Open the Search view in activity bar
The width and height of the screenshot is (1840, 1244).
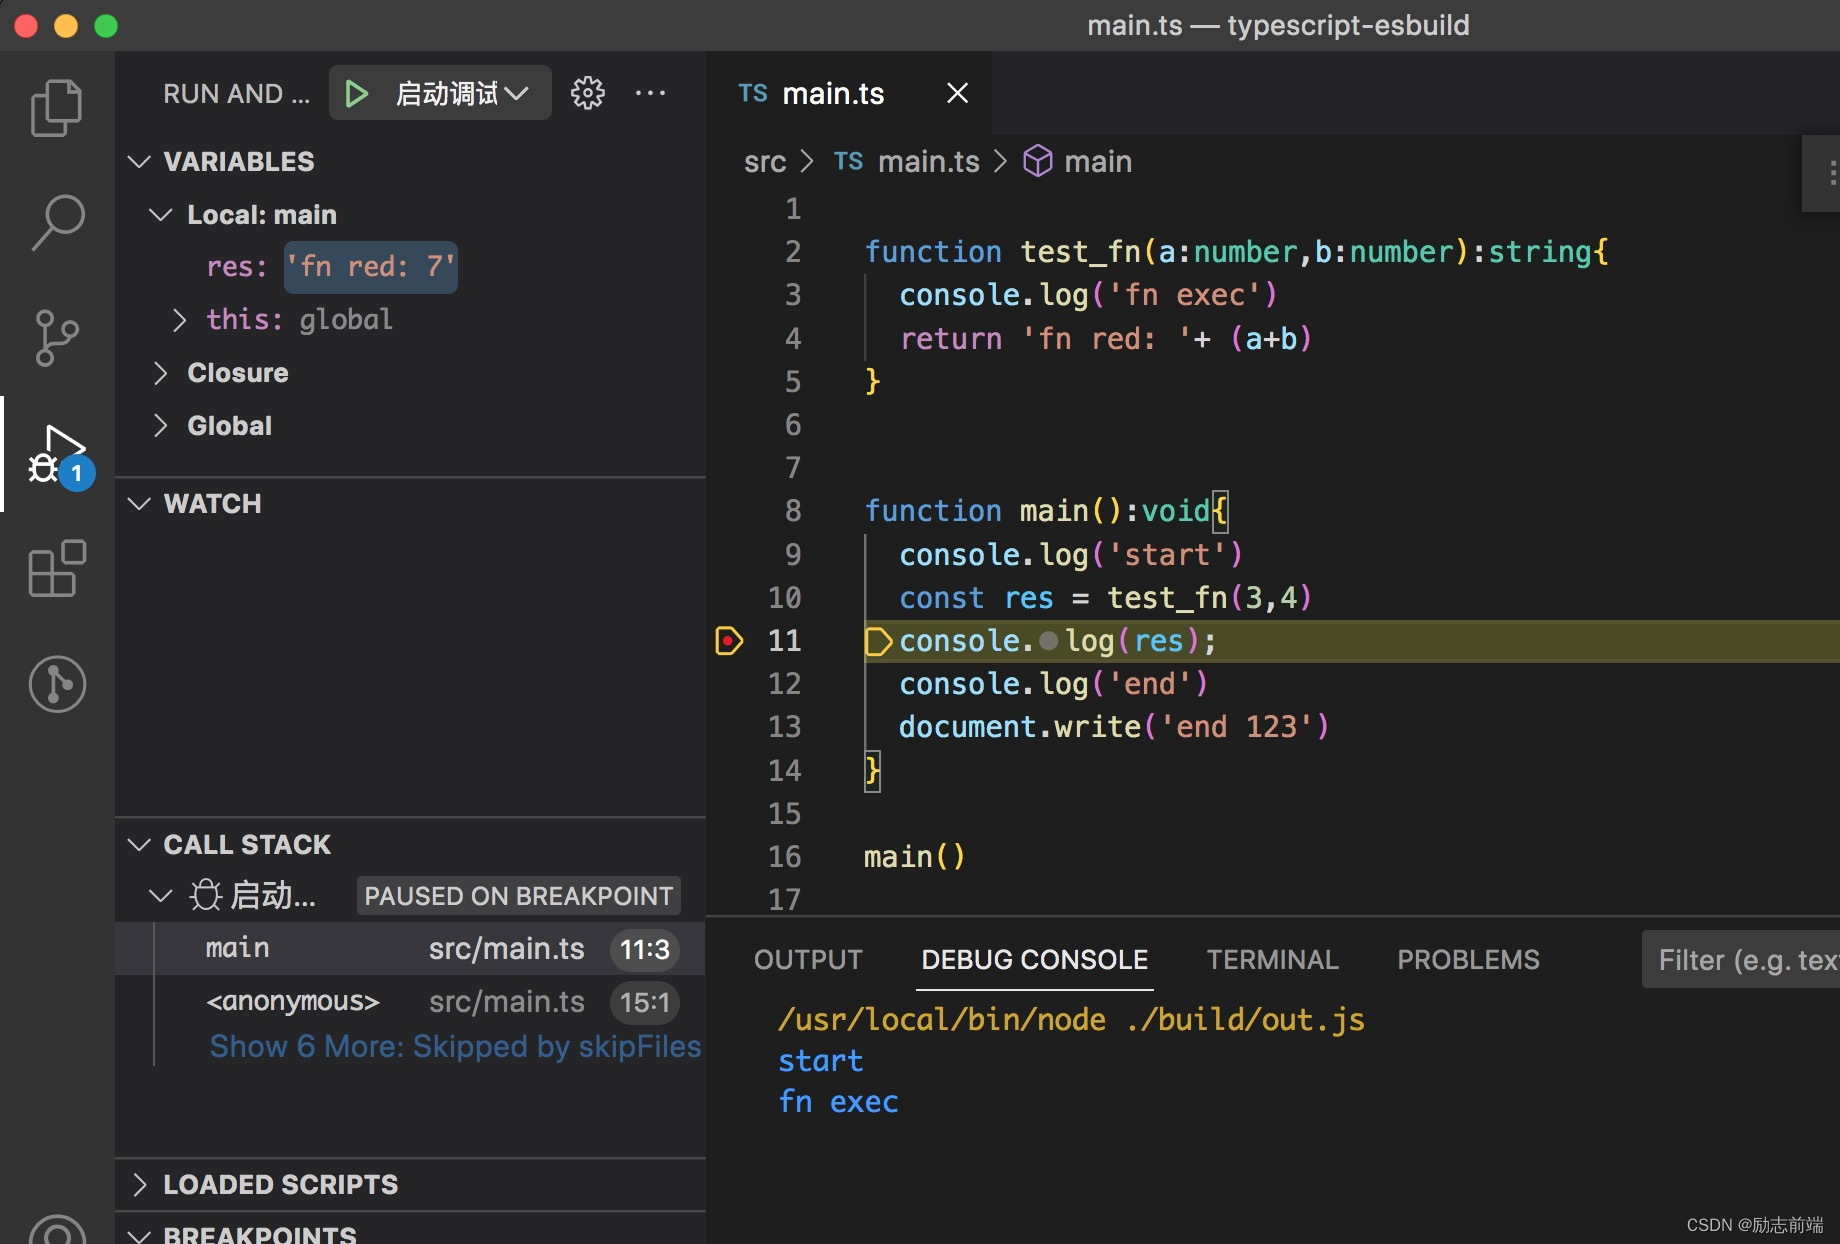tap(57, 222)
